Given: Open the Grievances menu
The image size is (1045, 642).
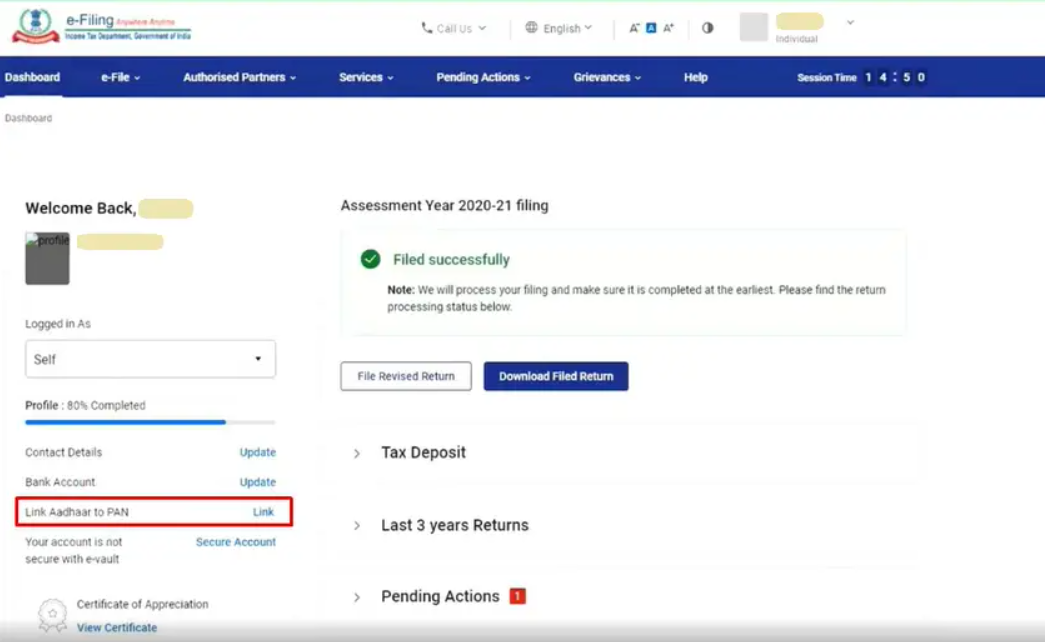Looking at the screenshot, I should pyautogui.click(x=607, y=77).
